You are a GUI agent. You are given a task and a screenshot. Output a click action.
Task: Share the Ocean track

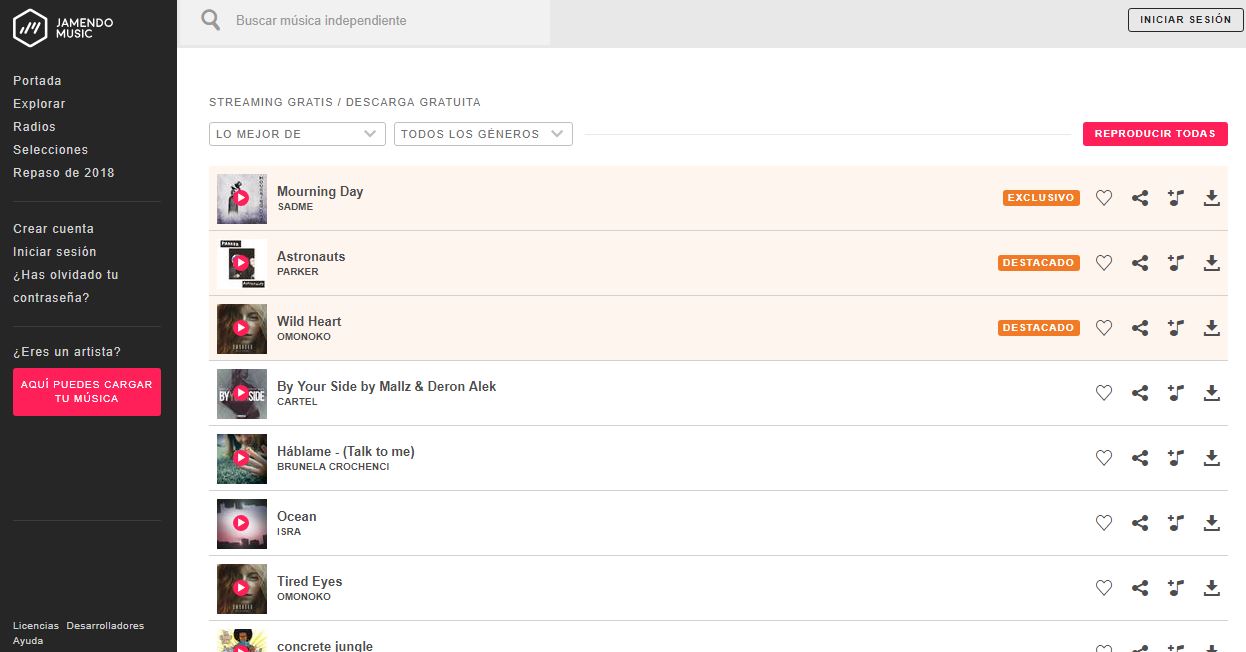point(1140,523)
